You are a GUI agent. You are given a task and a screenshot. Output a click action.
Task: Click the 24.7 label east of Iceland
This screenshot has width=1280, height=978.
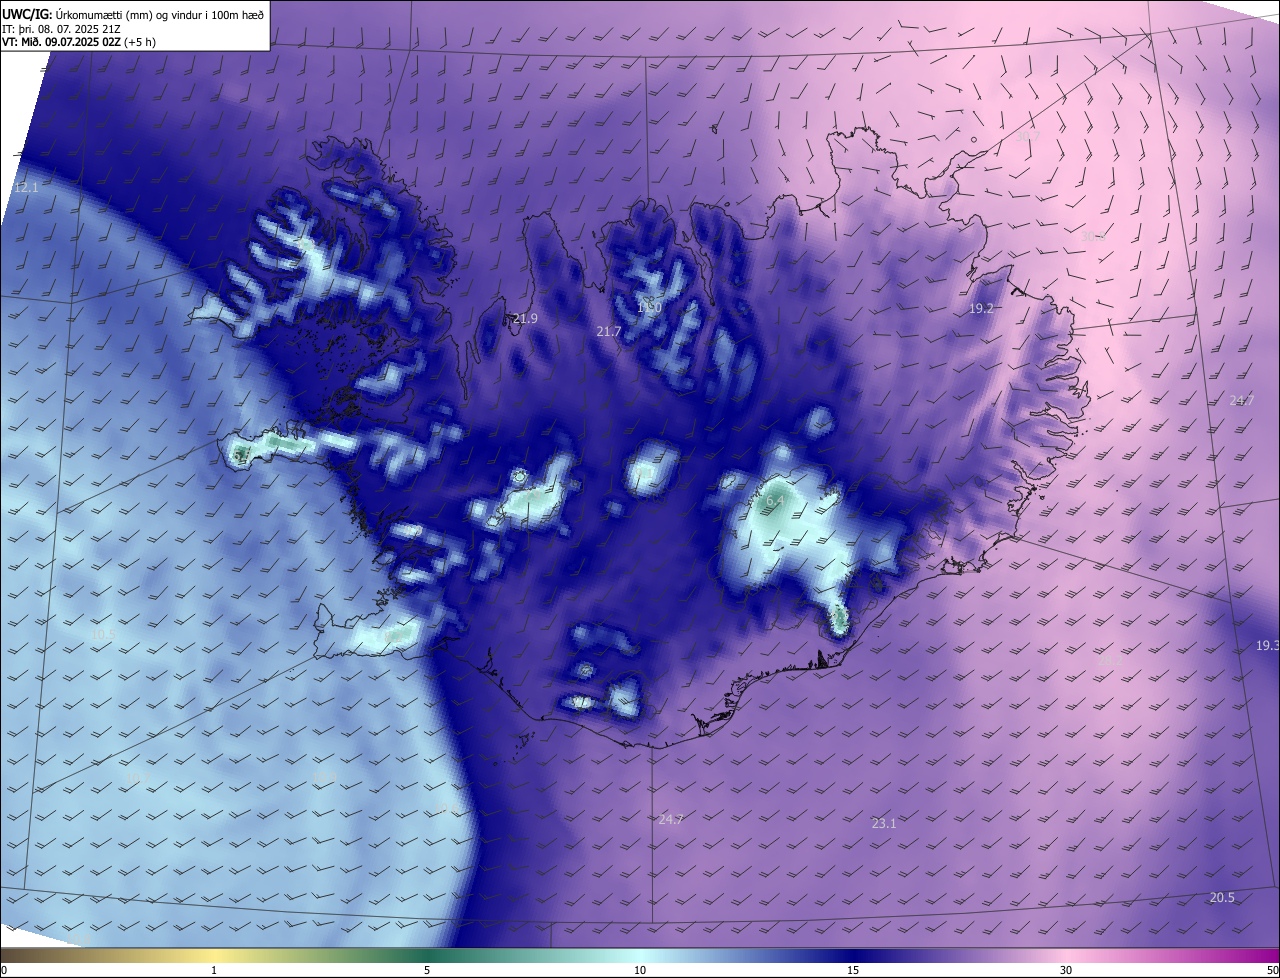pos(1242,401)
